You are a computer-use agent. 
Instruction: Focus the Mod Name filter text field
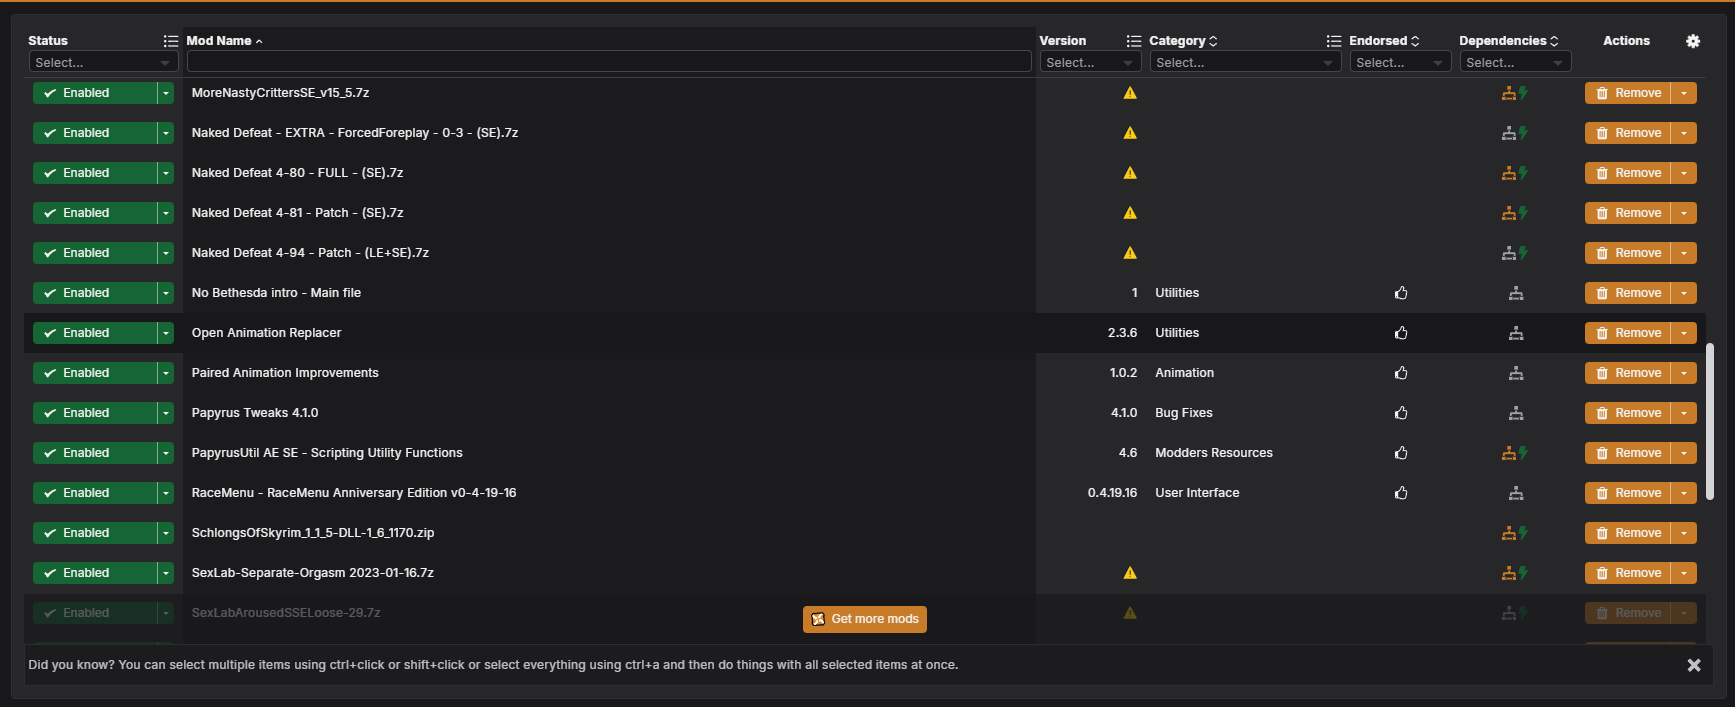tap(609, 62)
